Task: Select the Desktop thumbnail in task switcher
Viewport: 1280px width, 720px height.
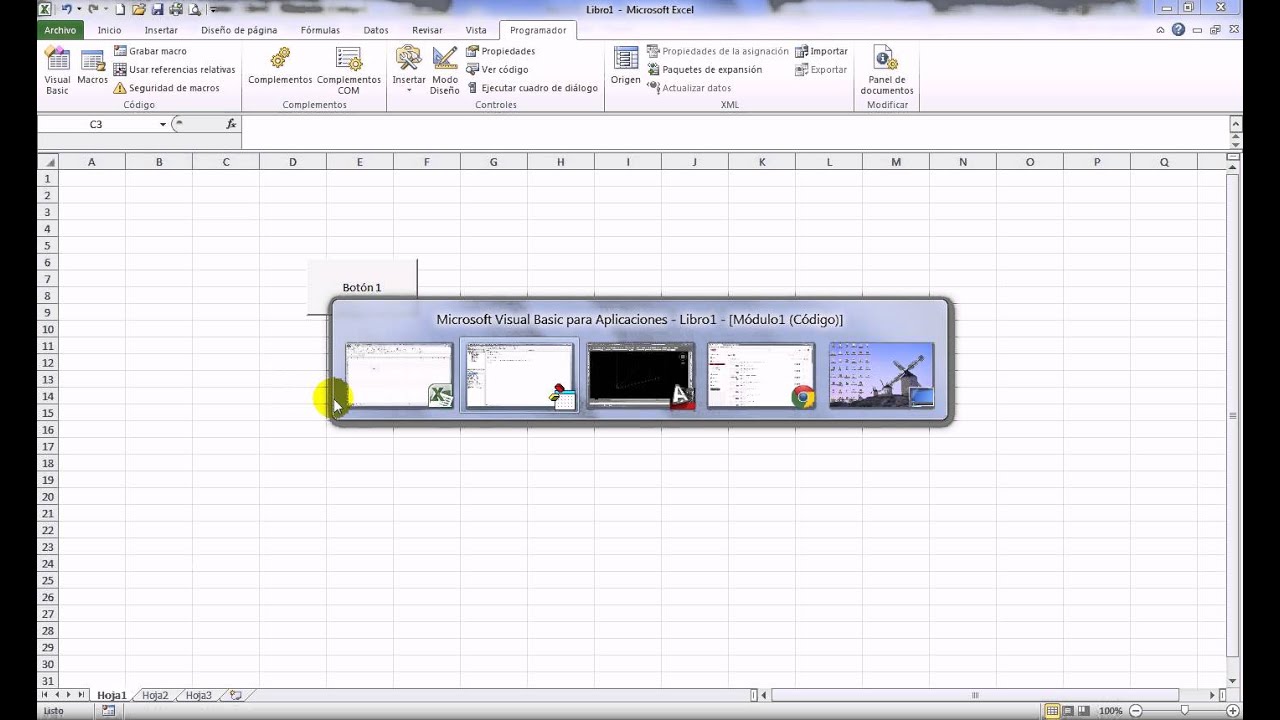Action: coord(882,376)
